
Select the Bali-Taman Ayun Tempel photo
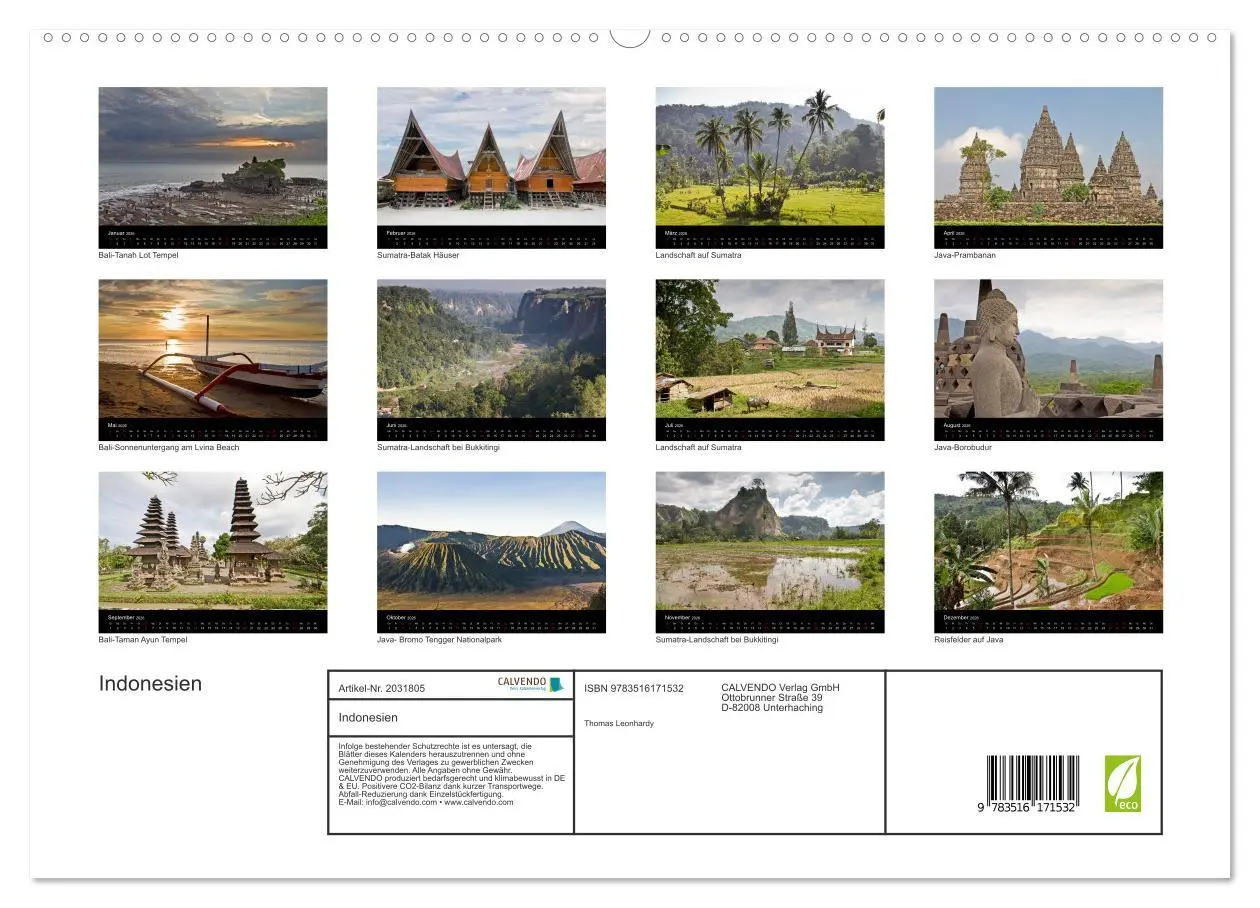coord(213,541)
